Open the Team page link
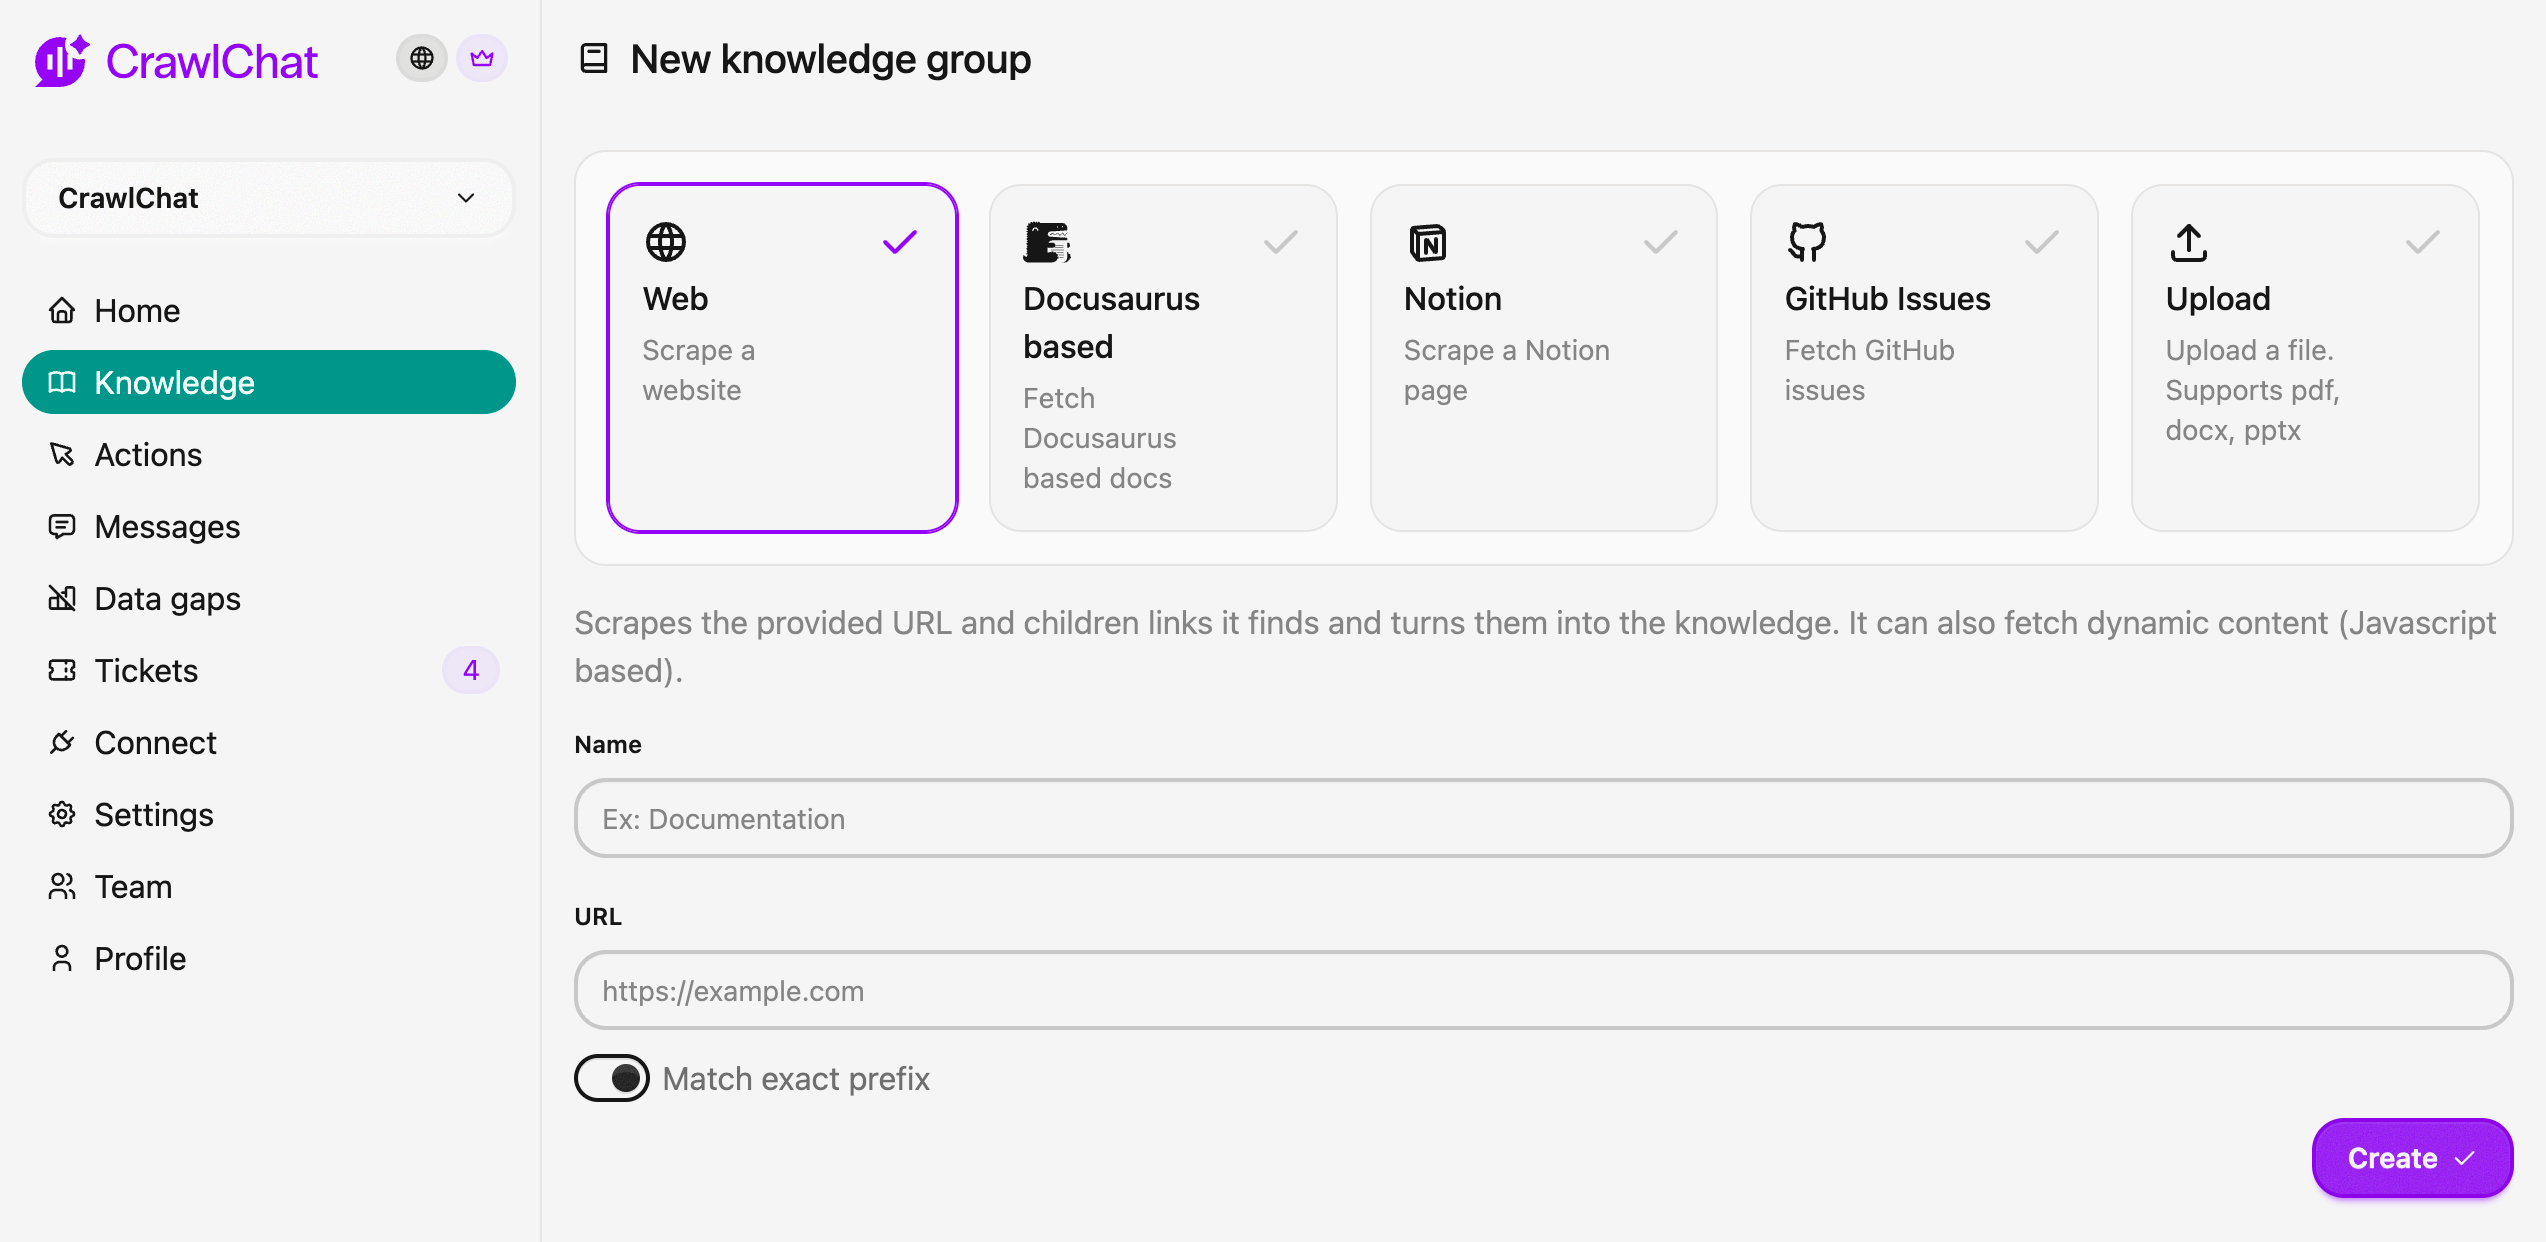Screen dimensions: 2546x1242 132,886
